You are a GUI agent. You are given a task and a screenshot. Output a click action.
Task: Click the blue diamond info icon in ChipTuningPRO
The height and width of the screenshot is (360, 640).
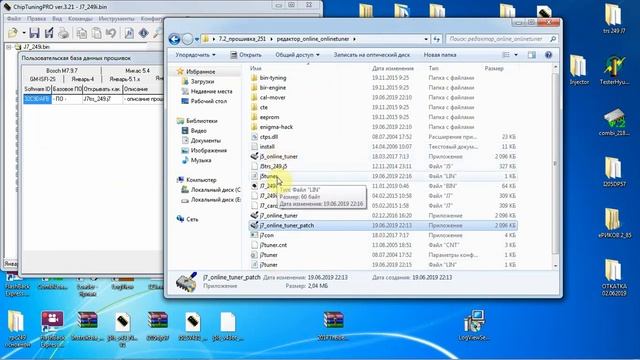(144, 33)
